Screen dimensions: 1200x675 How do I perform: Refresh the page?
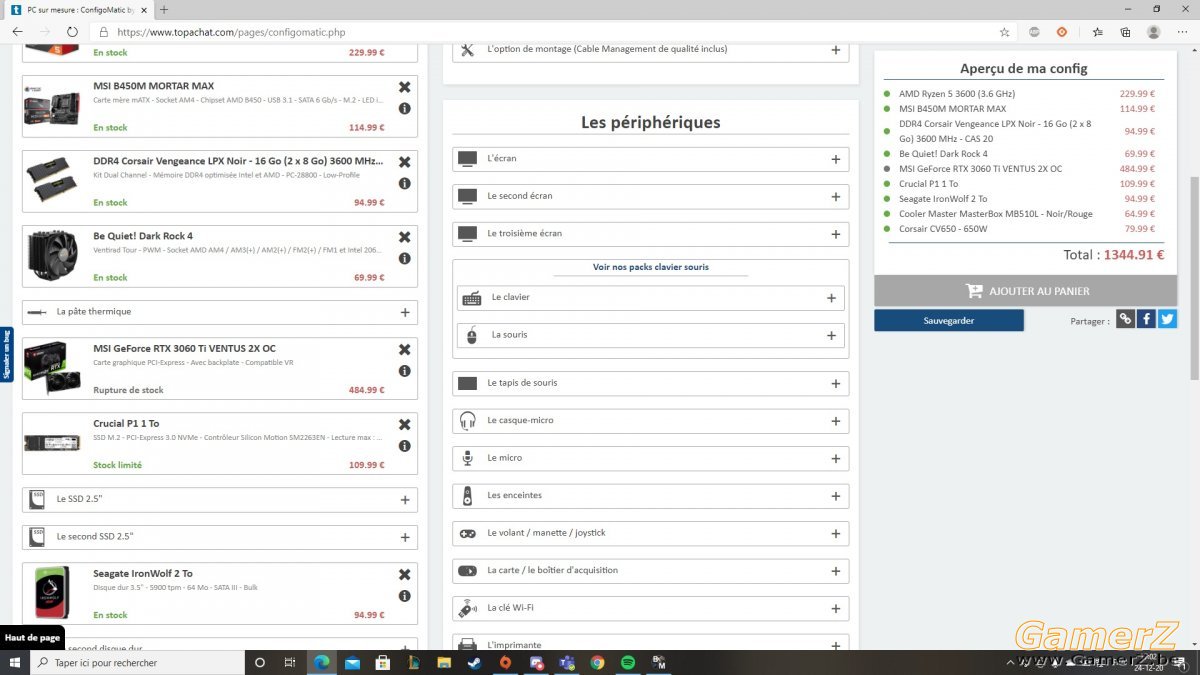point(72,32)
